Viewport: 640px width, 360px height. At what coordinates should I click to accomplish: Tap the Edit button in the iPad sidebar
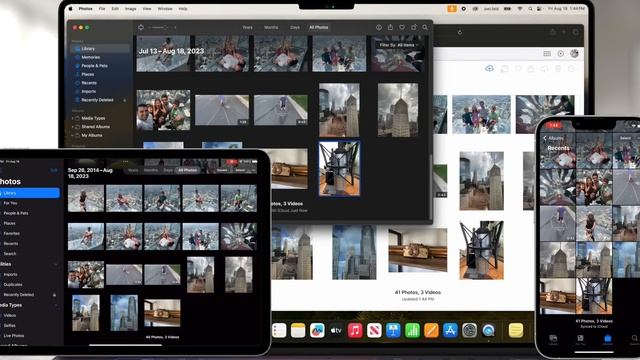54,170
